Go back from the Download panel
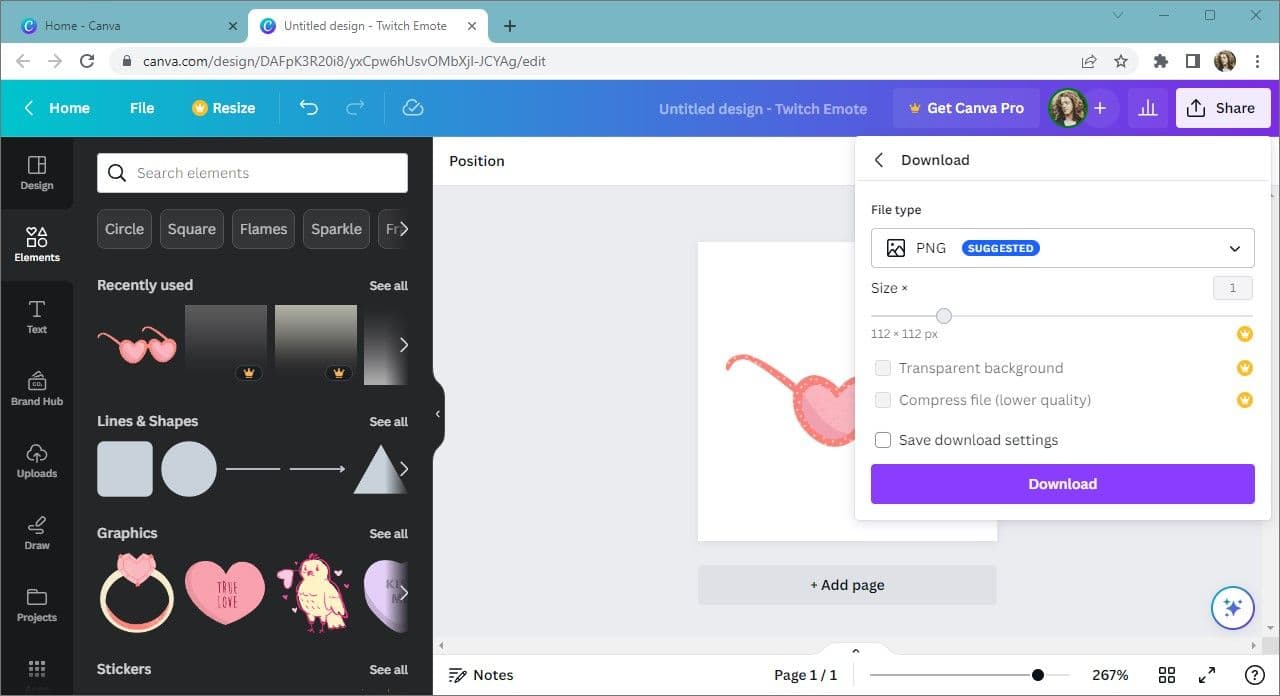 879,160
